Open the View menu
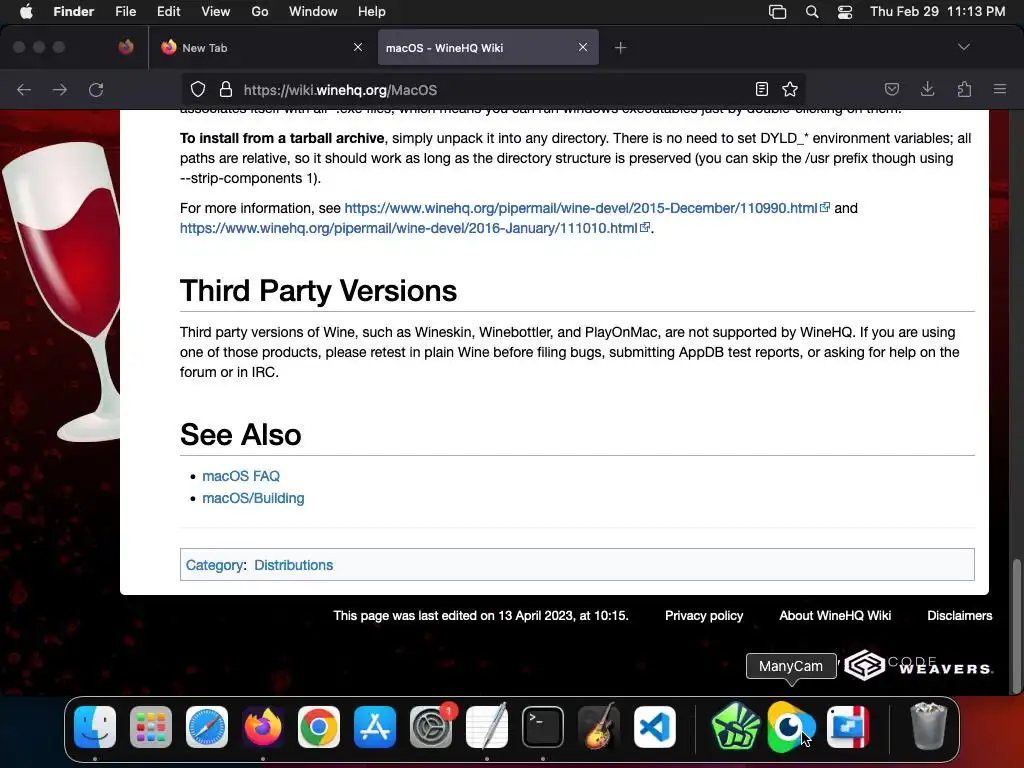 pos(216,12)
